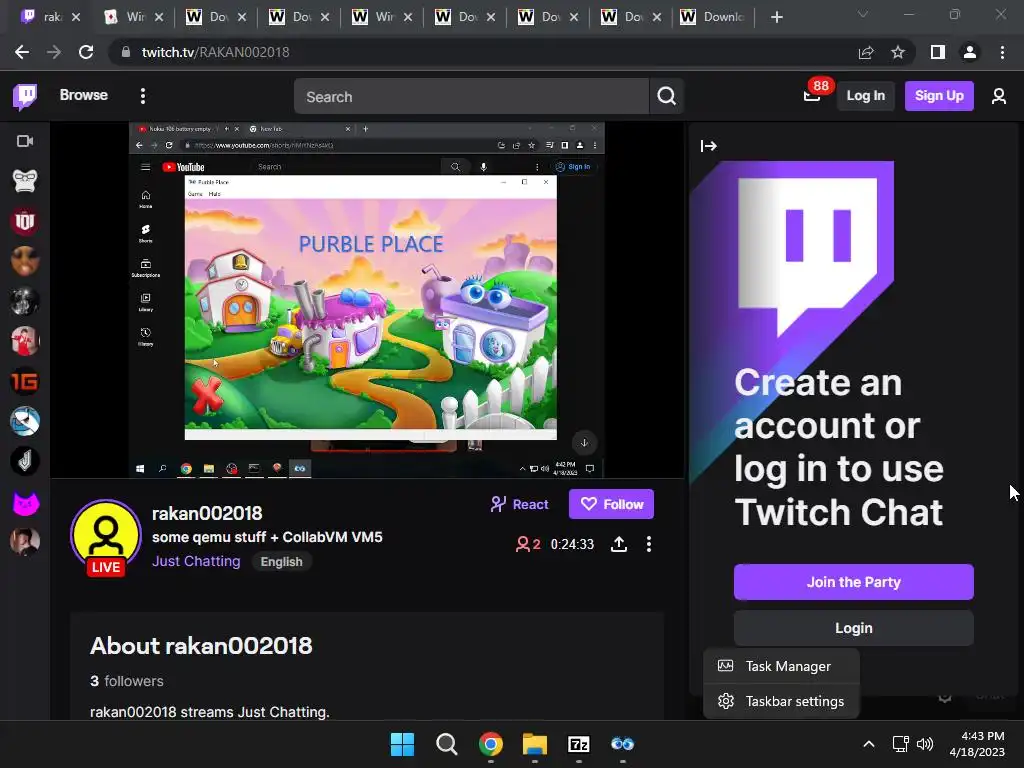Toggle the browser side panel icon
Image resolution: width=1024 pixels, height=768 pixels.
click(x=938, y=52)
